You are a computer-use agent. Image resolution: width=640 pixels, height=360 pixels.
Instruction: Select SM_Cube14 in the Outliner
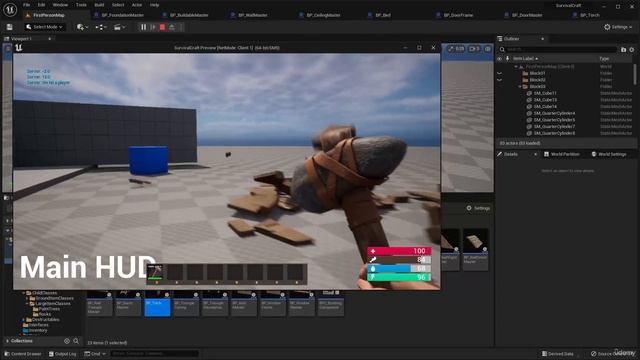(545, 107)
